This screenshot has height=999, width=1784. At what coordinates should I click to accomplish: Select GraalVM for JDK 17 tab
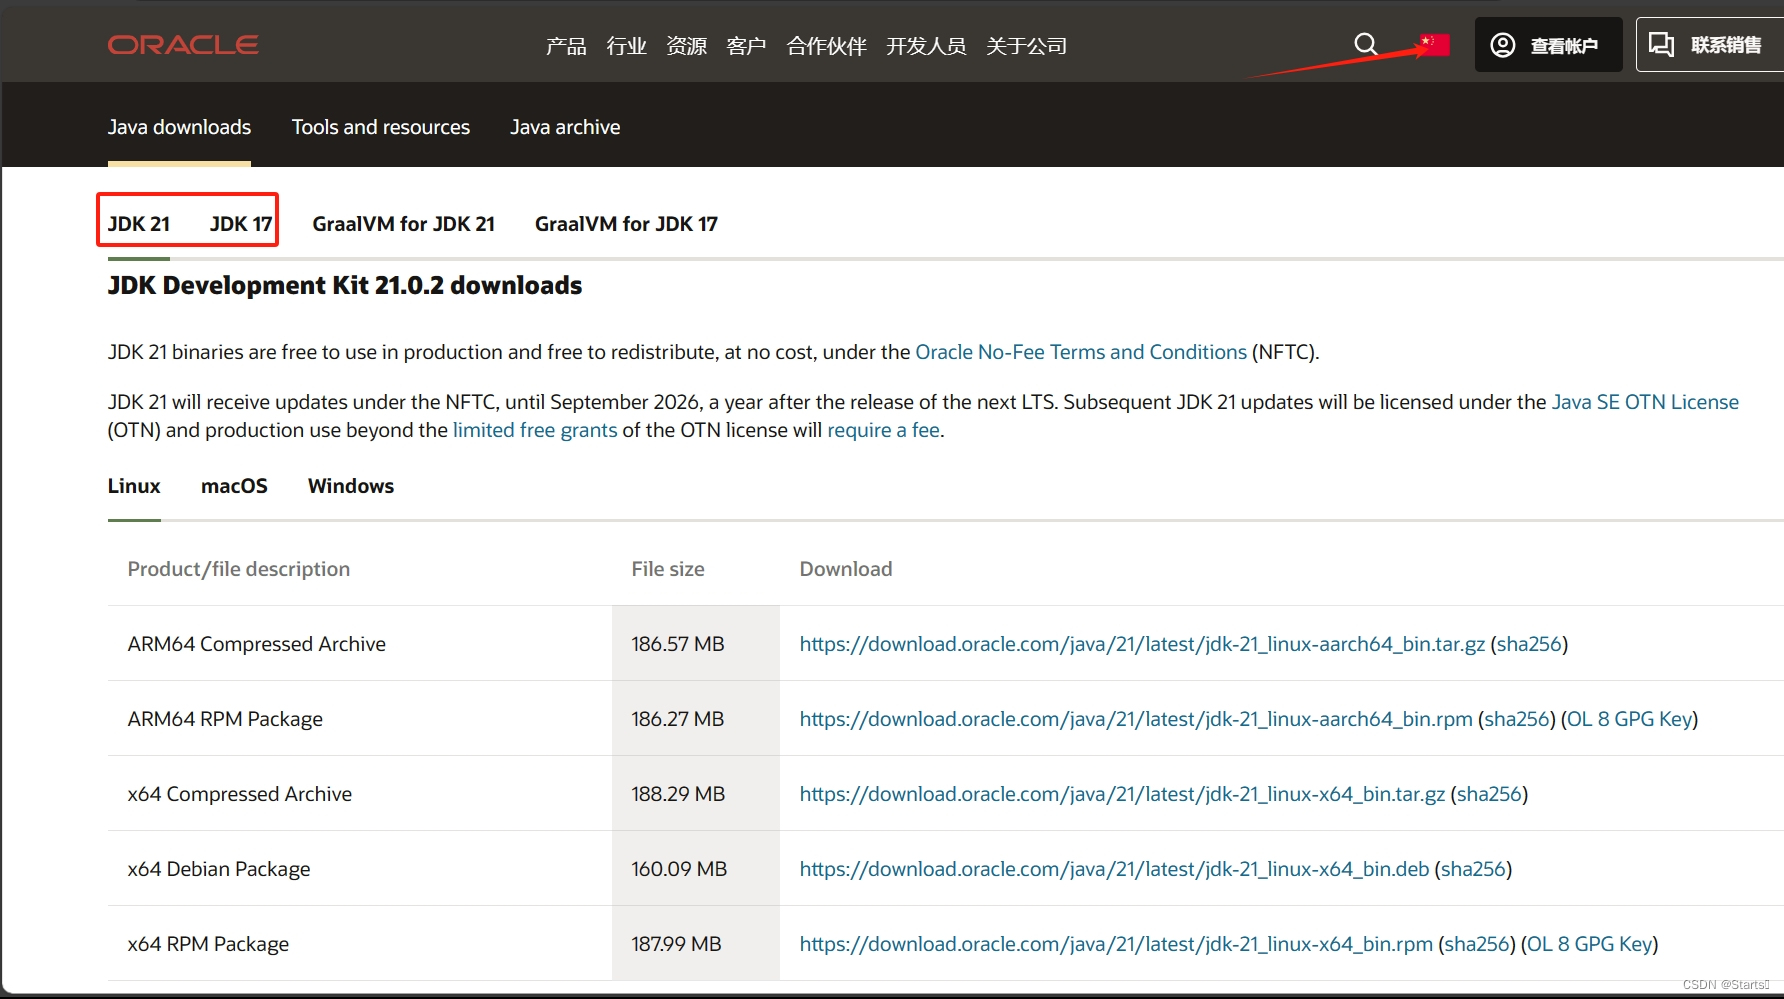(x=626, y=224)
